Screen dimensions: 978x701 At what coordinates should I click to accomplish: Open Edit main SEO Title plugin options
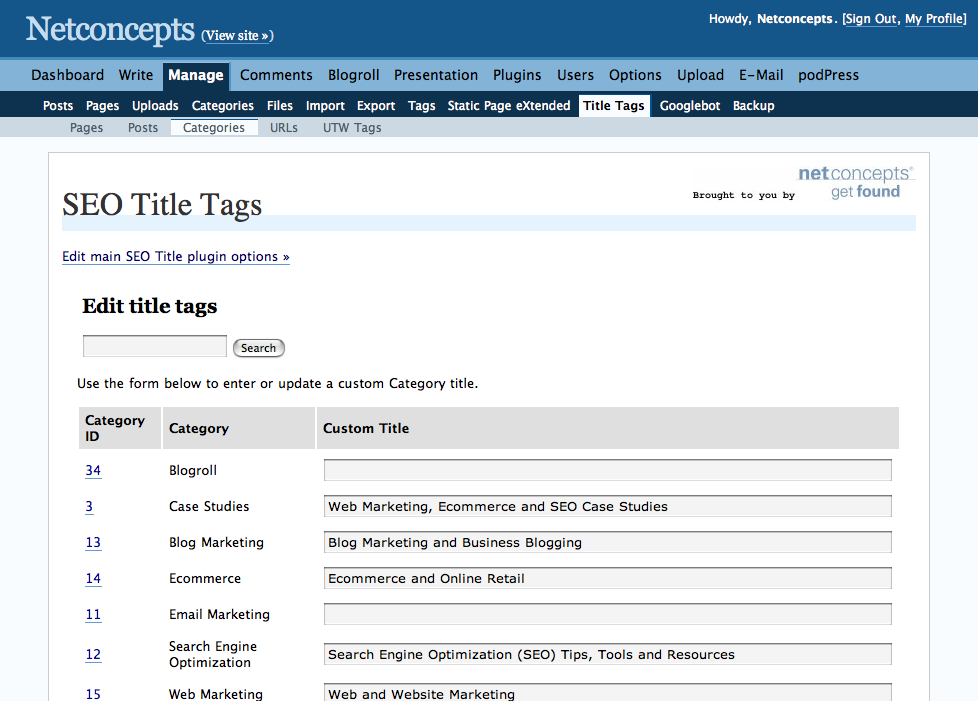point(176,257)
